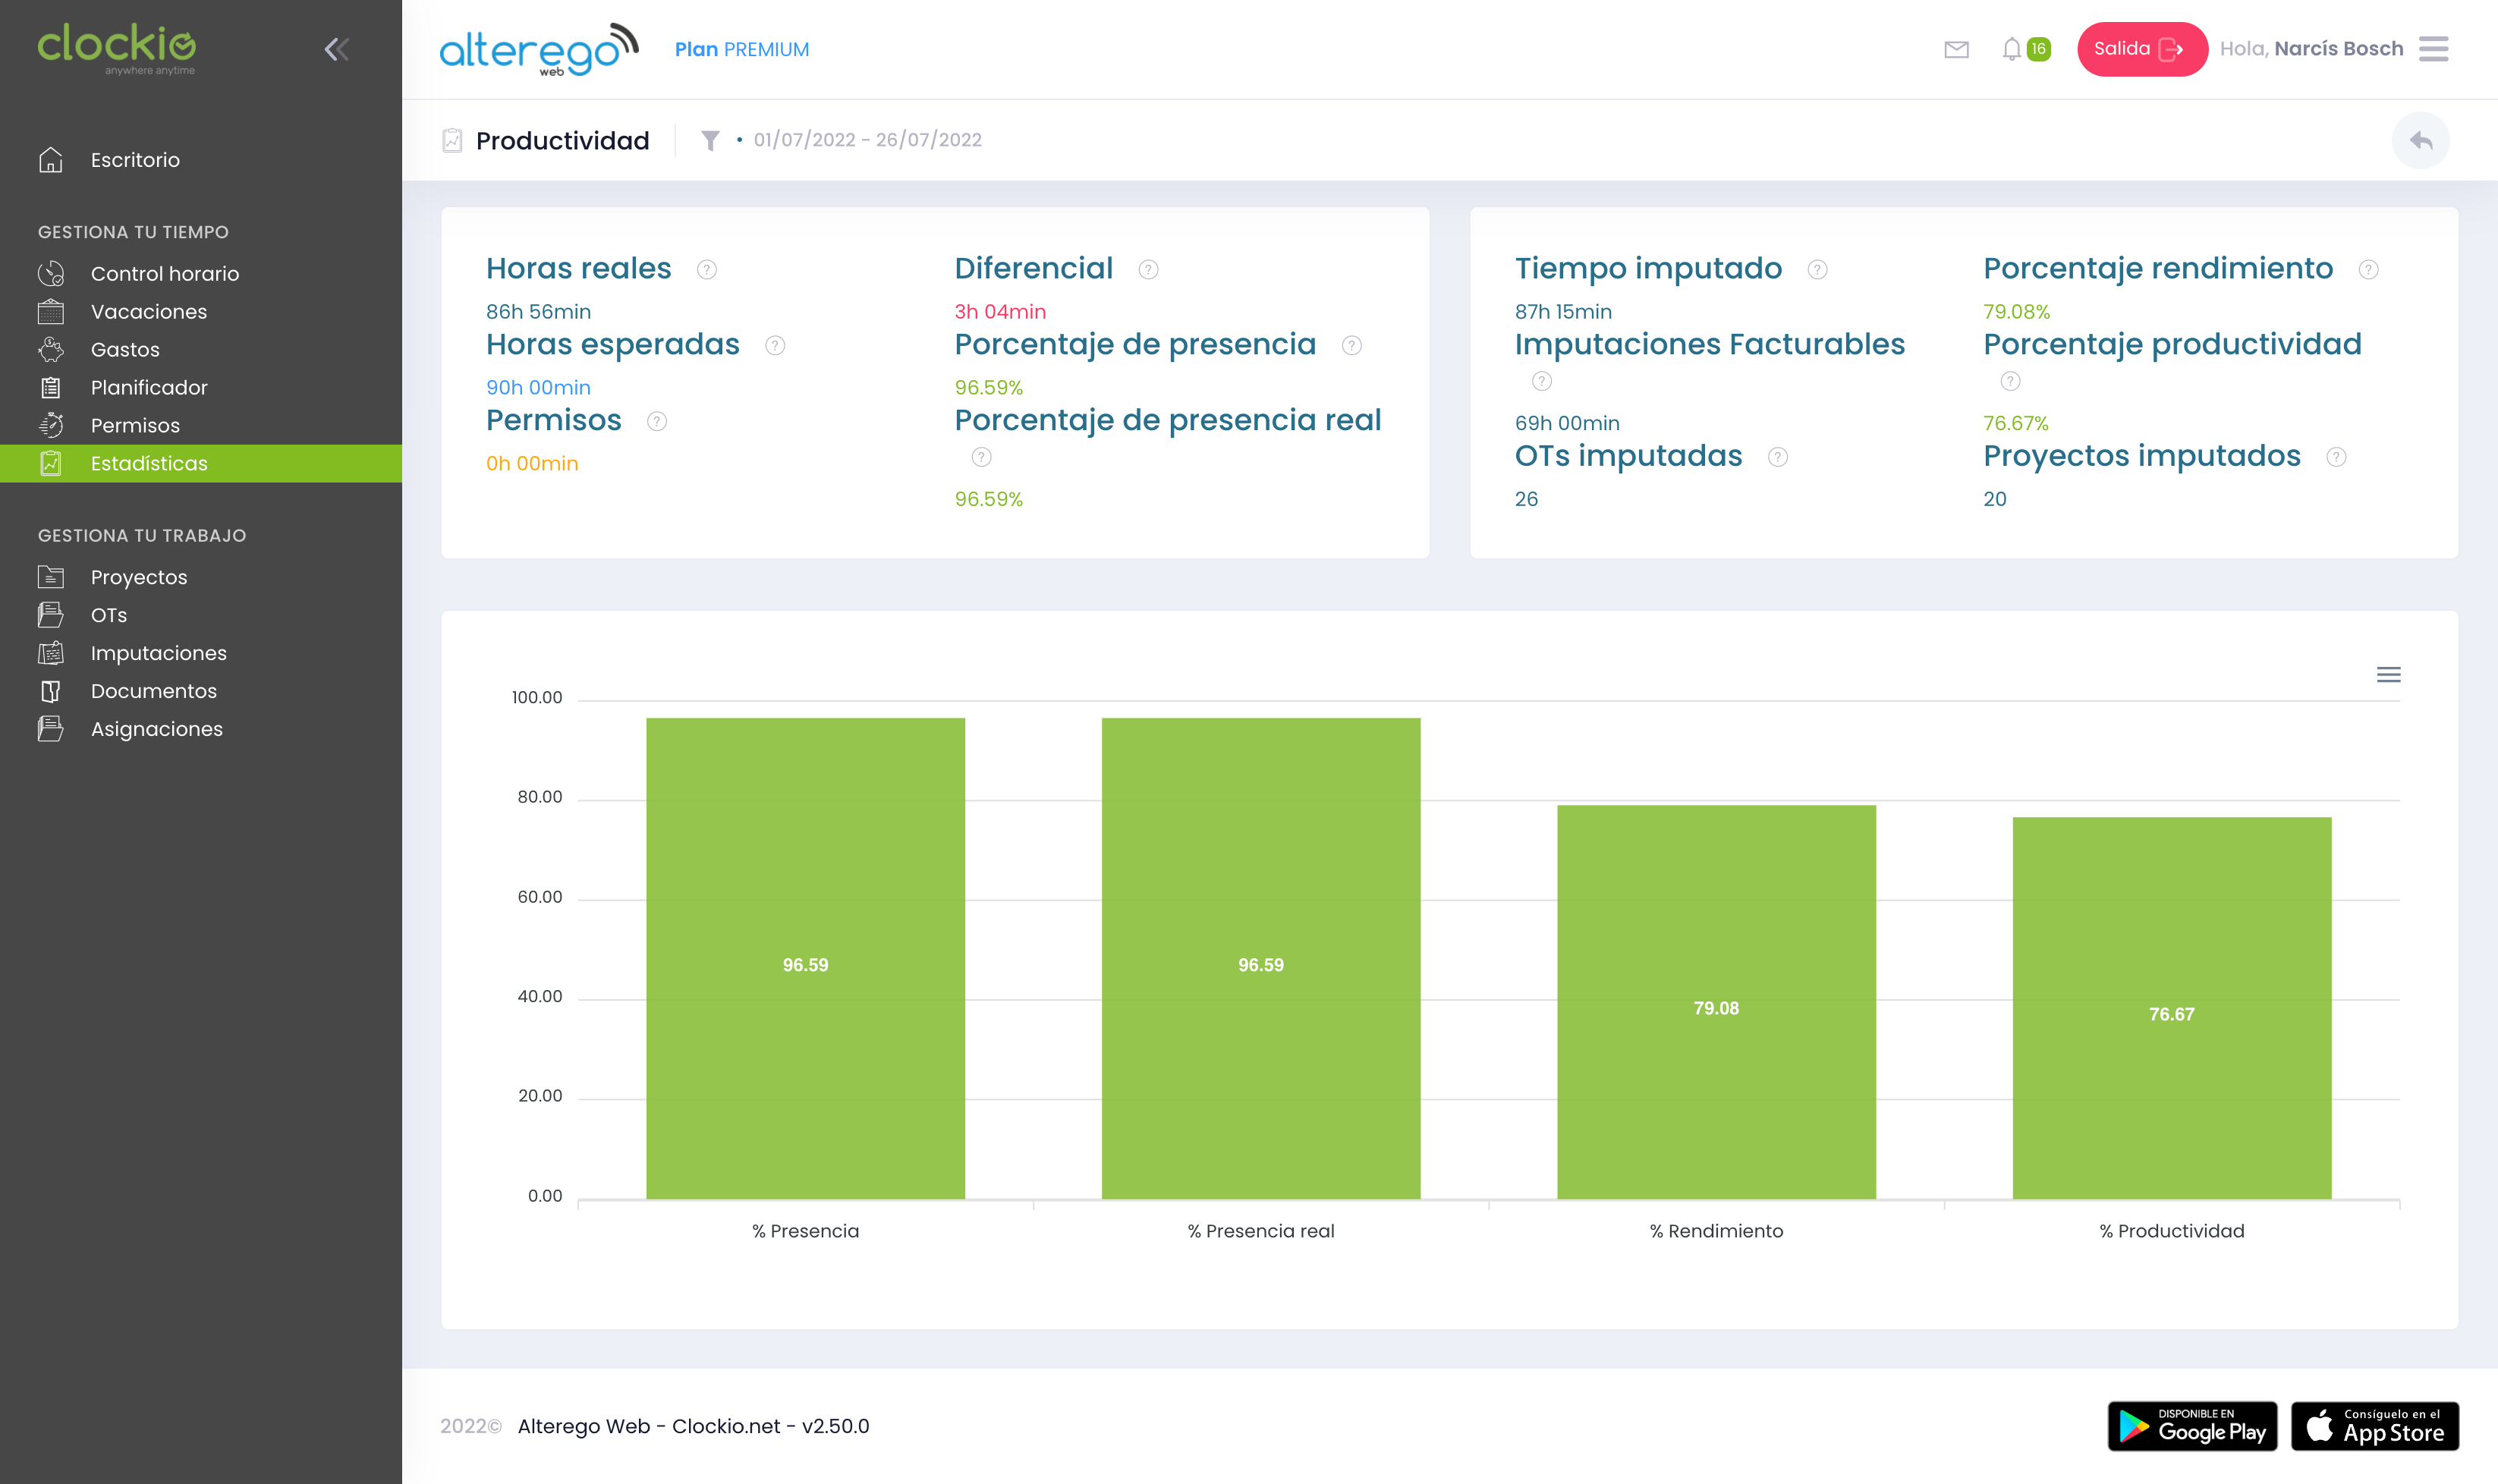Open the top-right navigation hamburger menu
Image resolution: width=2498 pixels, height=1484 pixels.
point(2434,48)
